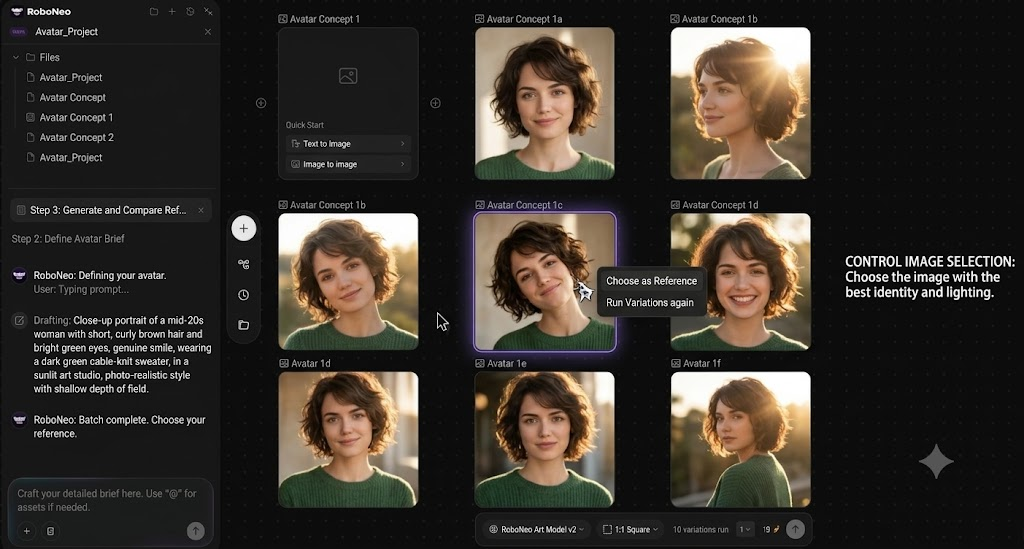Viewport: 1024px width, 549px height.
Task: Select Choose as Reference from context menu
Action: tap(651, 281)
